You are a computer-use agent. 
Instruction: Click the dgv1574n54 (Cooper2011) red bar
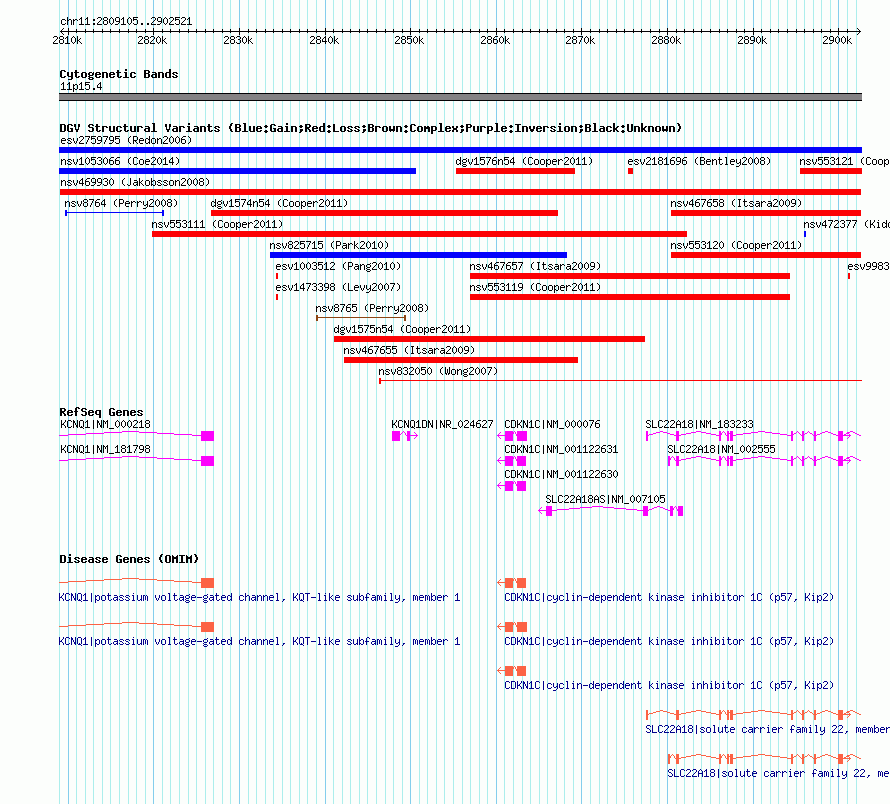click(384, 213)
